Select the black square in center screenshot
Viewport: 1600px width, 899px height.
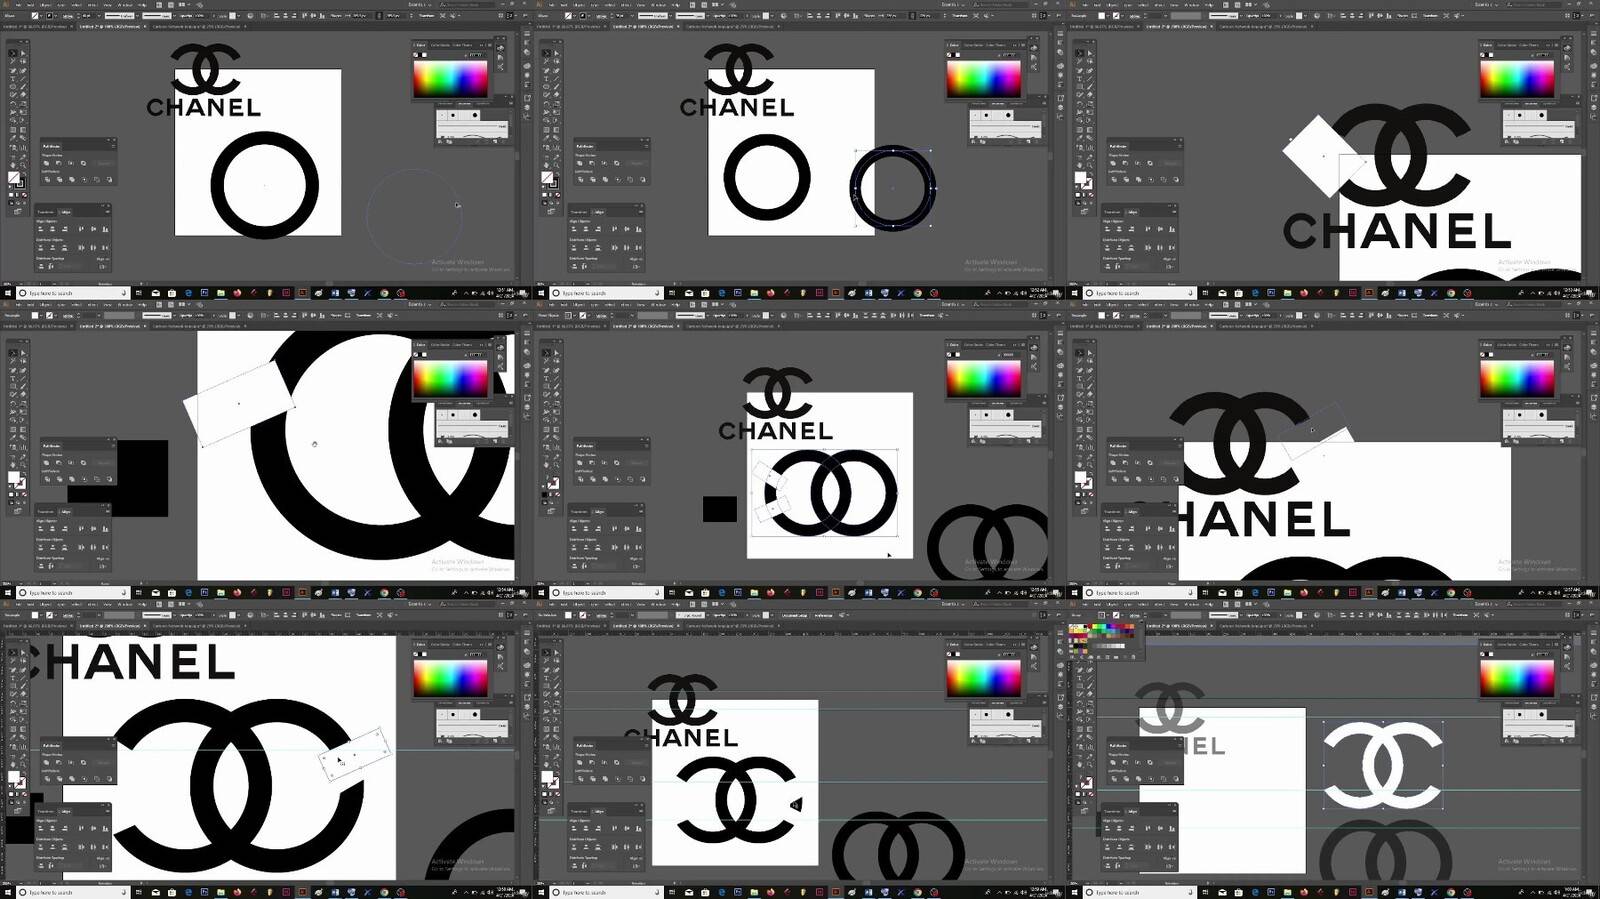coord(720,509)
